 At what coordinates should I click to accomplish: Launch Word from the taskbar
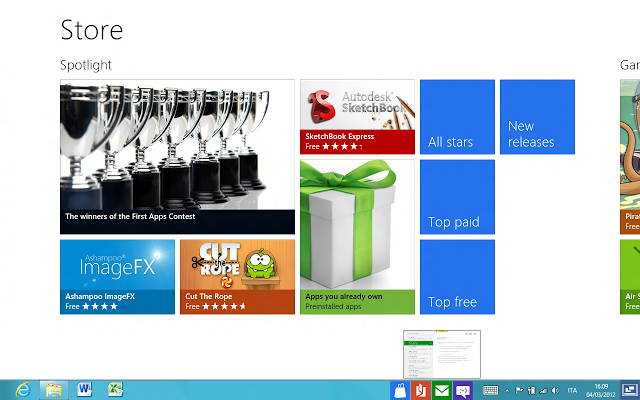(x=84, y=390)
